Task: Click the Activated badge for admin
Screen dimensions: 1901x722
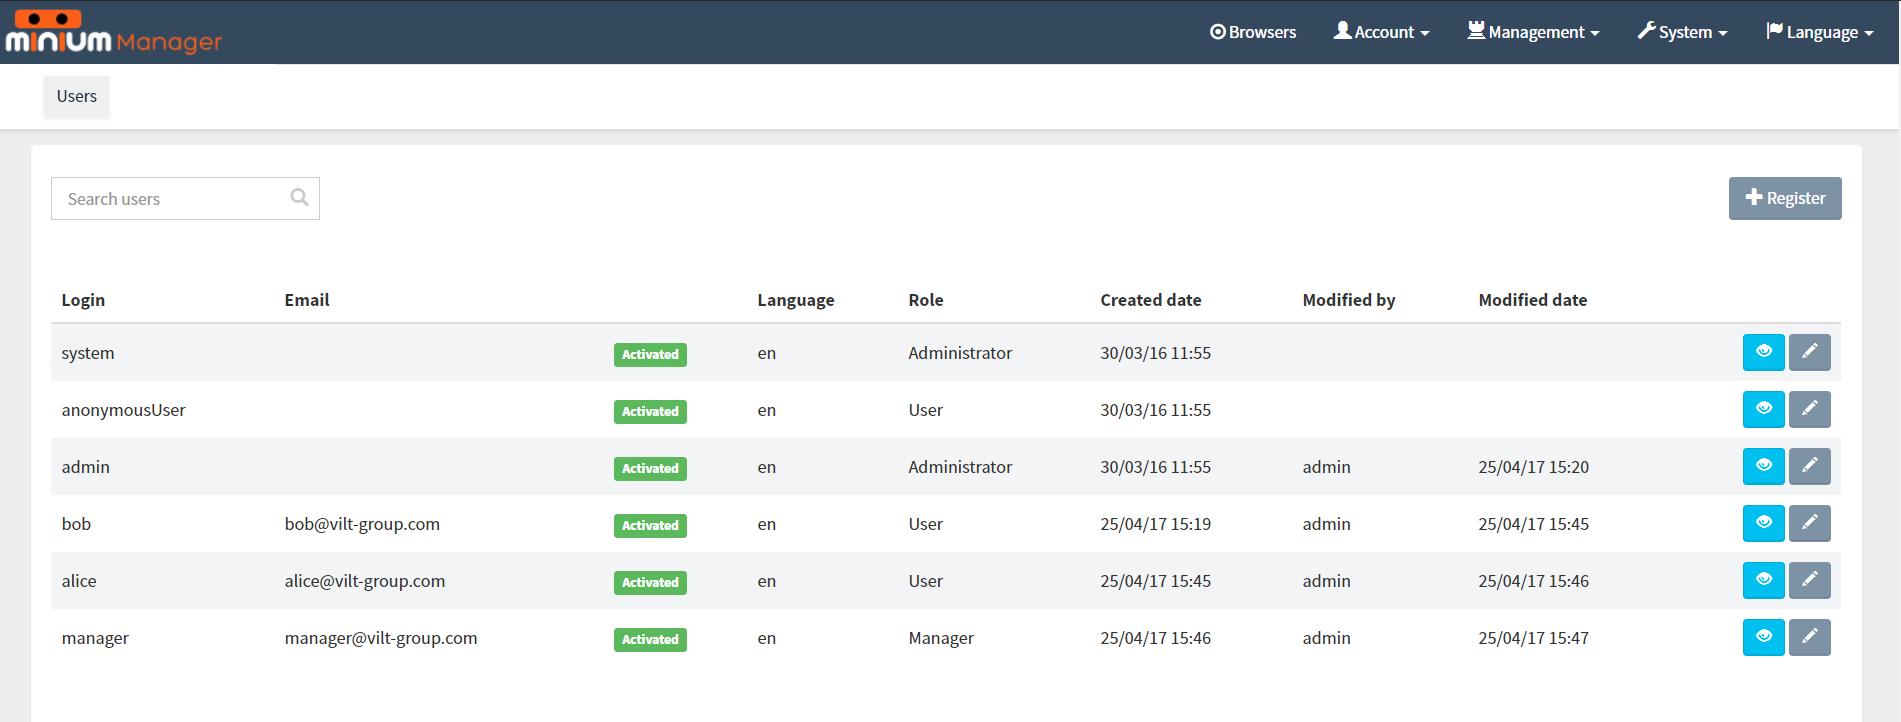Action: pyautogui.click(x=650, y=468)
